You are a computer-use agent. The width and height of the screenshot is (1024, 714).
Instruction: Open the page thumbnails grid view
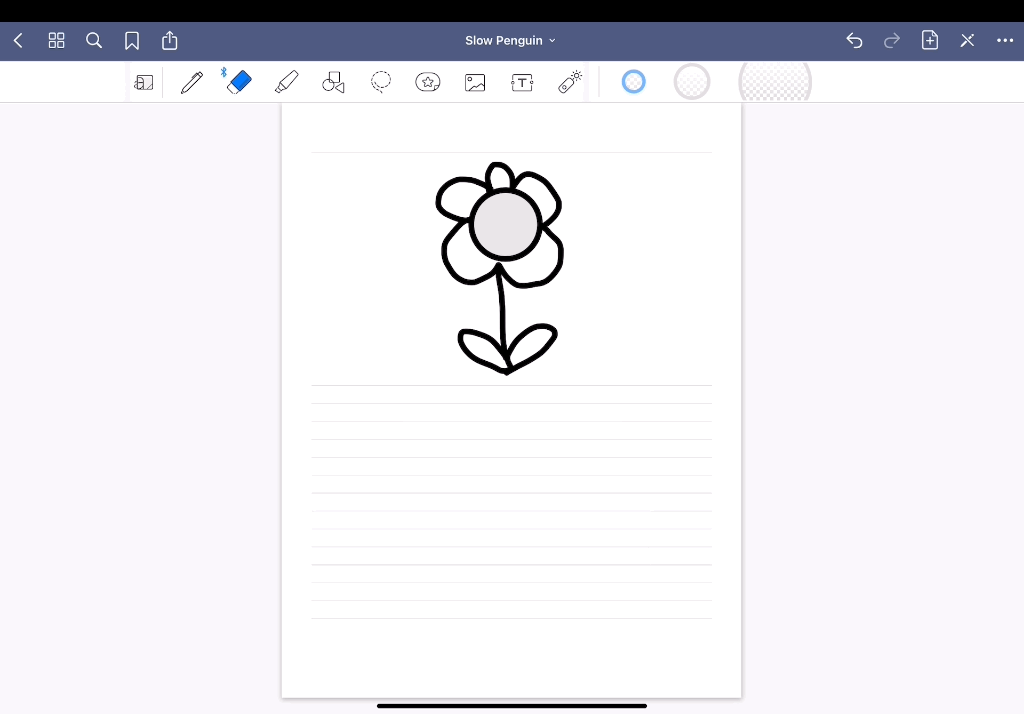click(x=56, y=41)
